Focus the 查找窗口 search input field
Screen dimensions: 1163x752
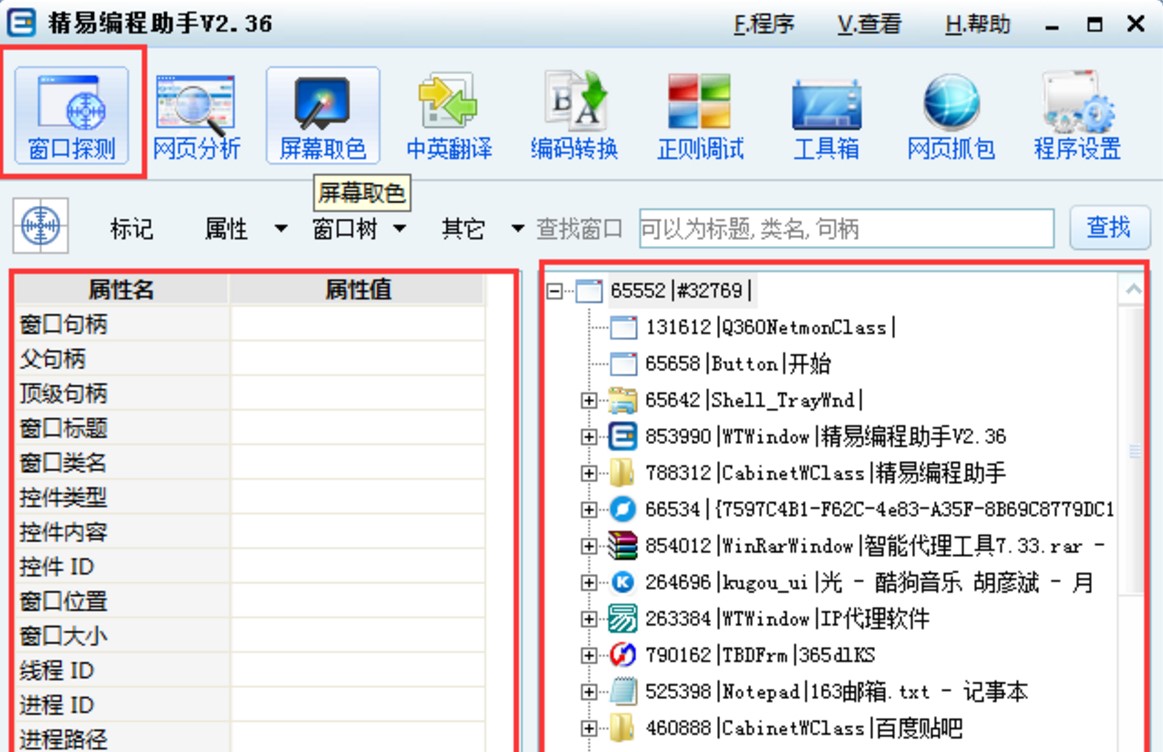coord(846,228)
